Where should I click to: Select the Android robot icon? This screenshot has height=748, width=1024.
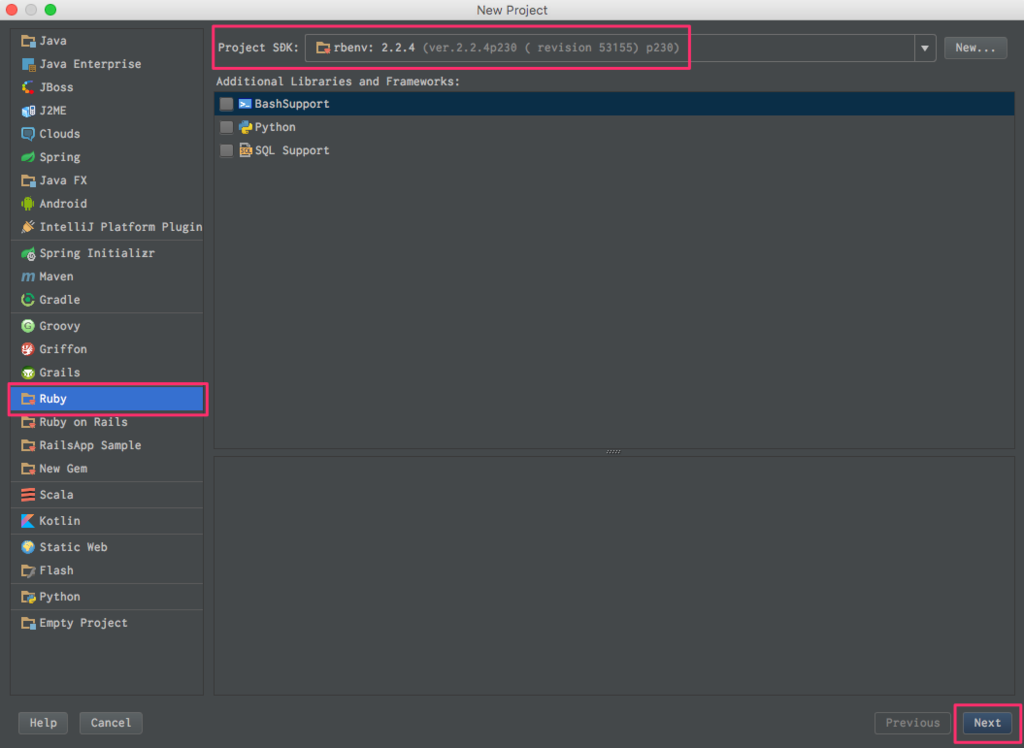[28, 204]
